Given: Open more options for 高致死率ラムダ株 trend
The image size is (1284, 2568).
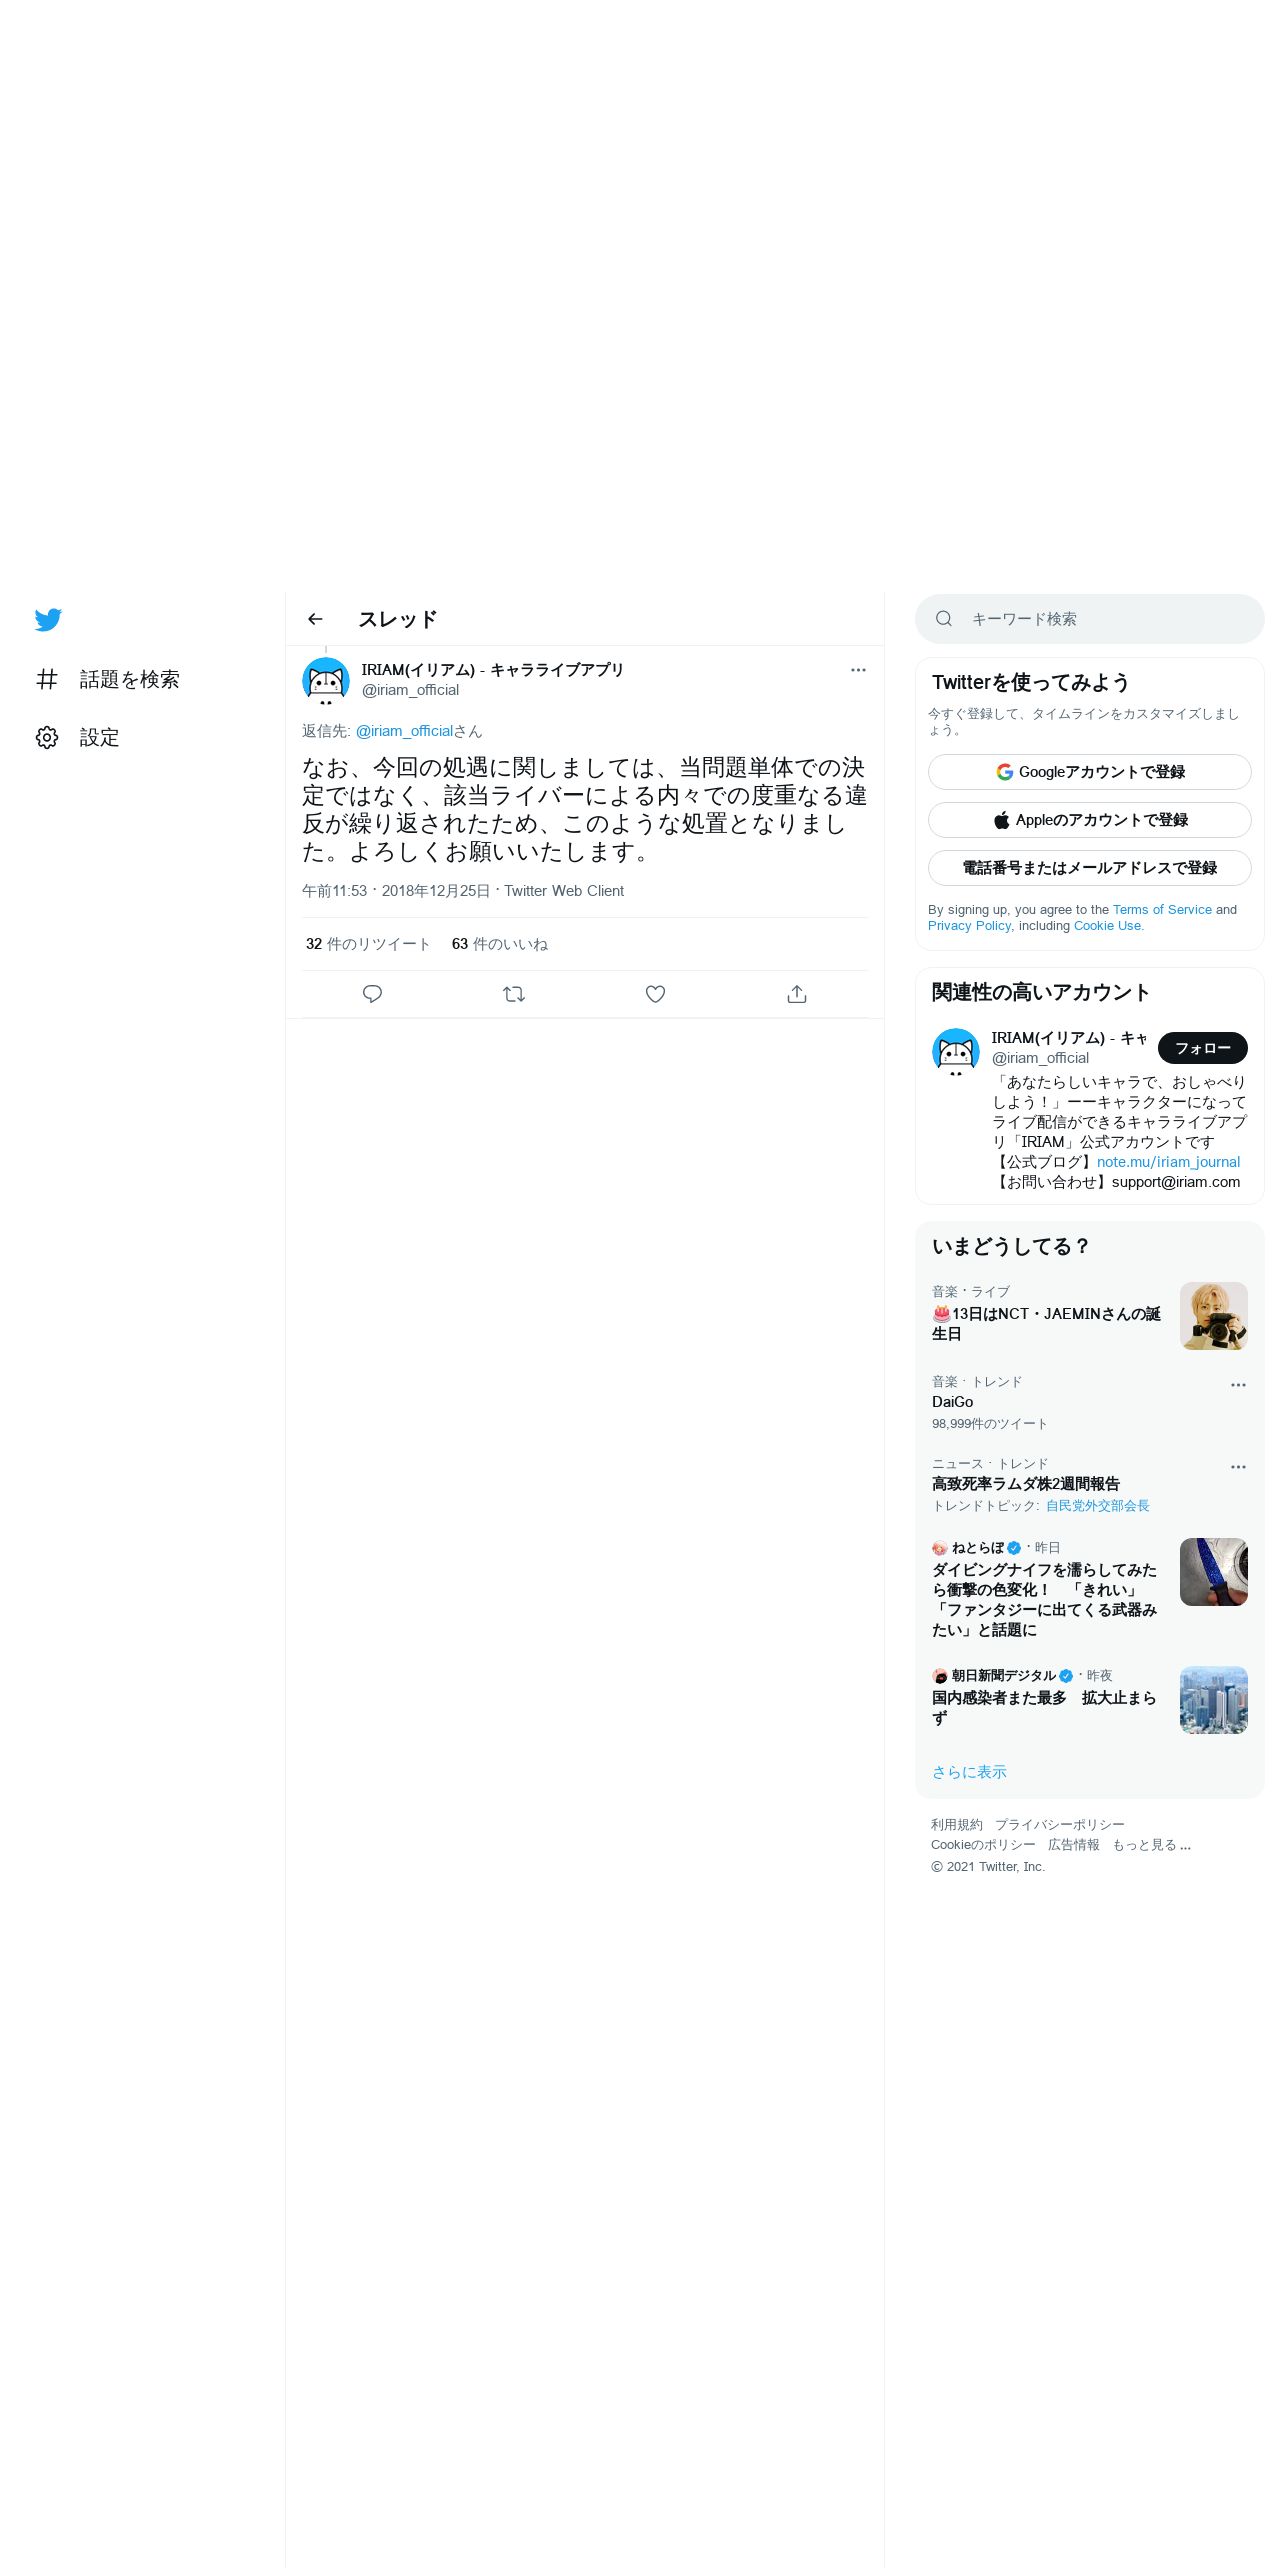Looking at the screenshot, I should coord(1238,1467).
